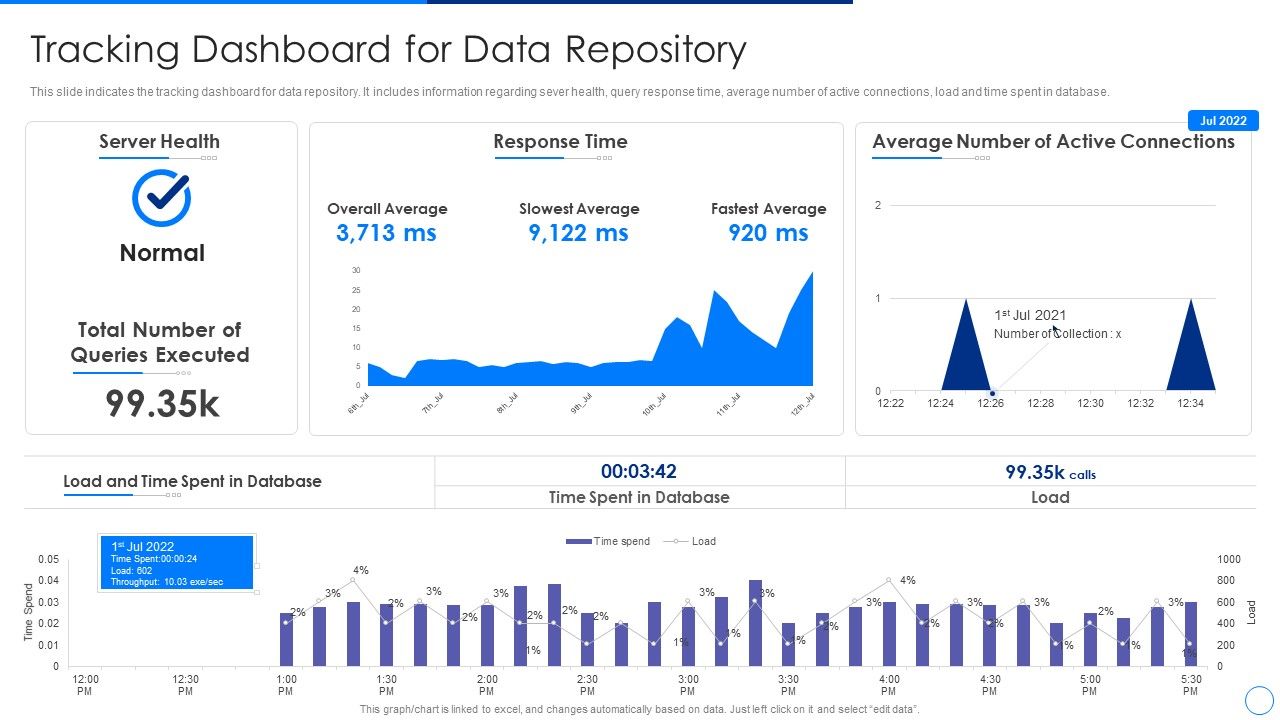
Task: Select the Slowest Average 9,122 ms value
Action: coord(578,233)
